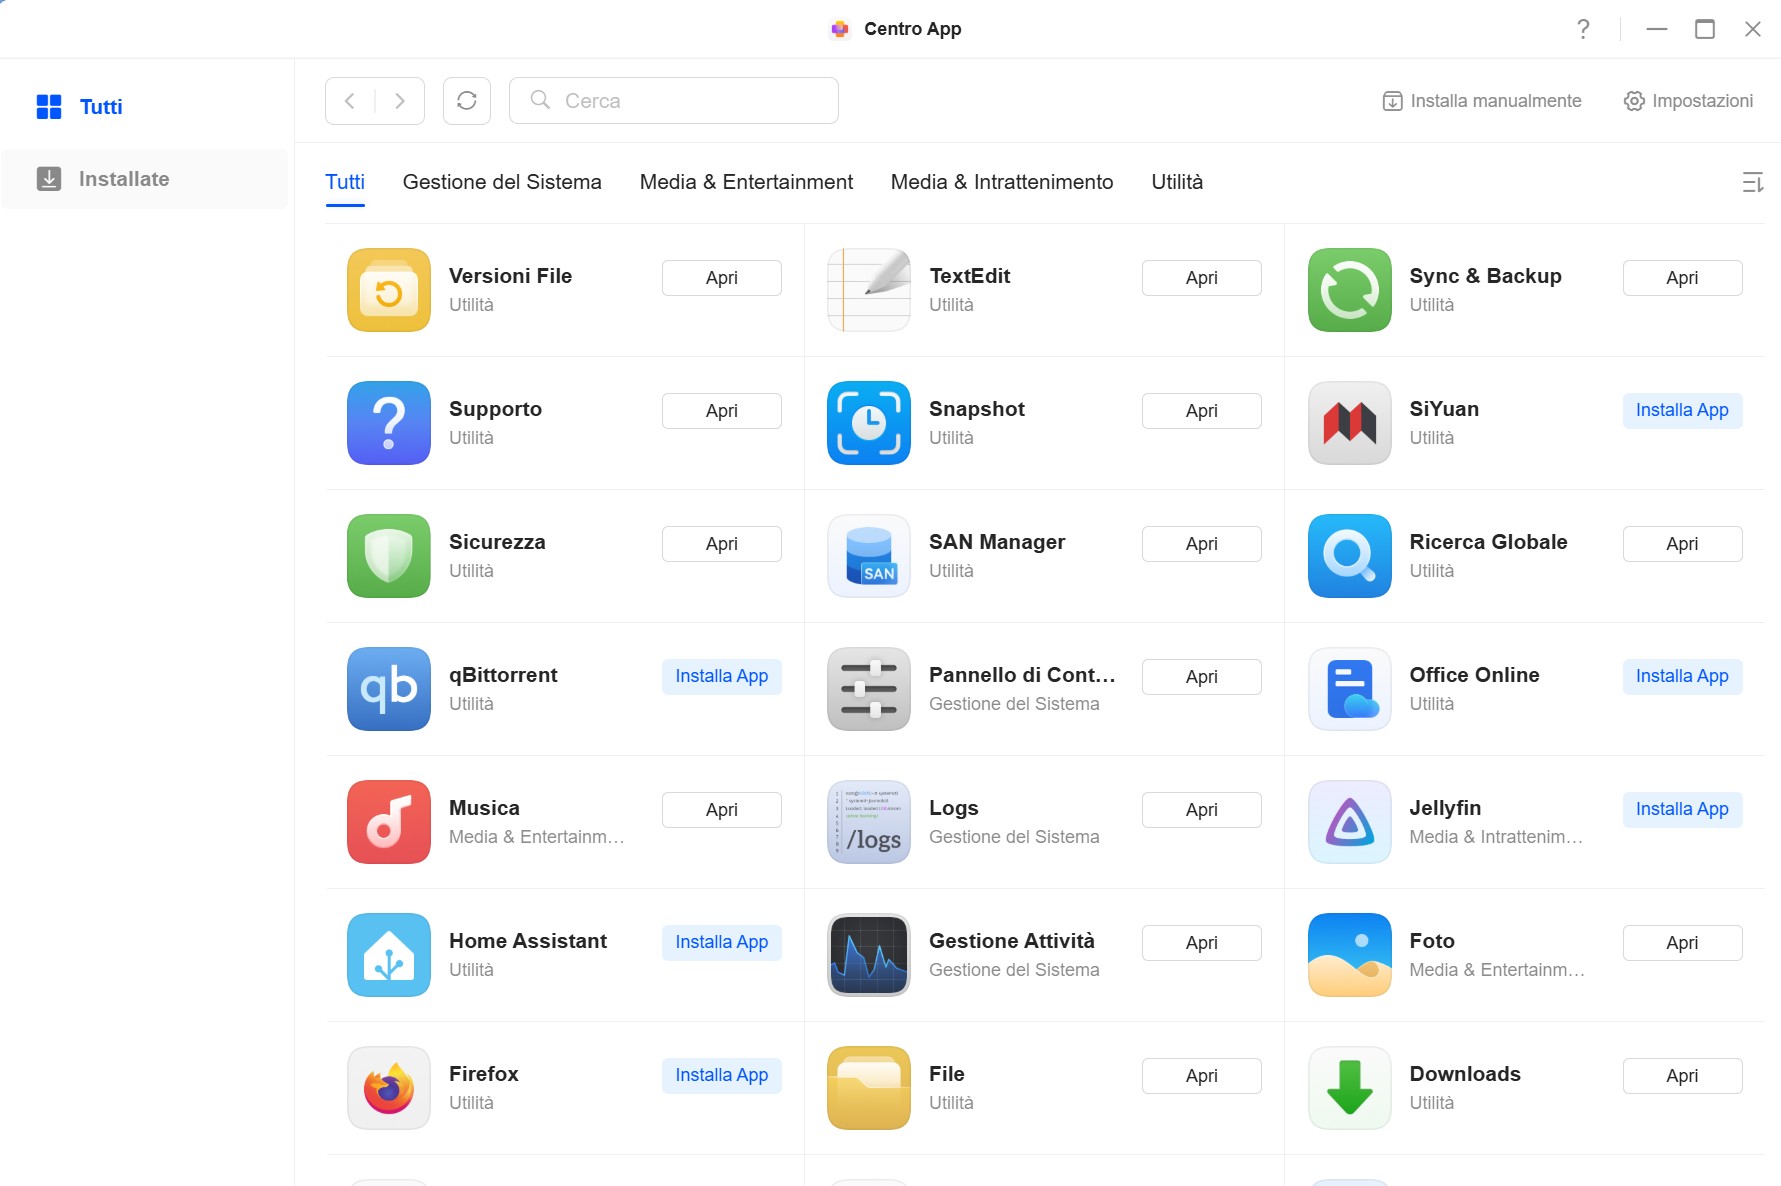
Task: Go back with the left arrow
Action: [350, 101]
